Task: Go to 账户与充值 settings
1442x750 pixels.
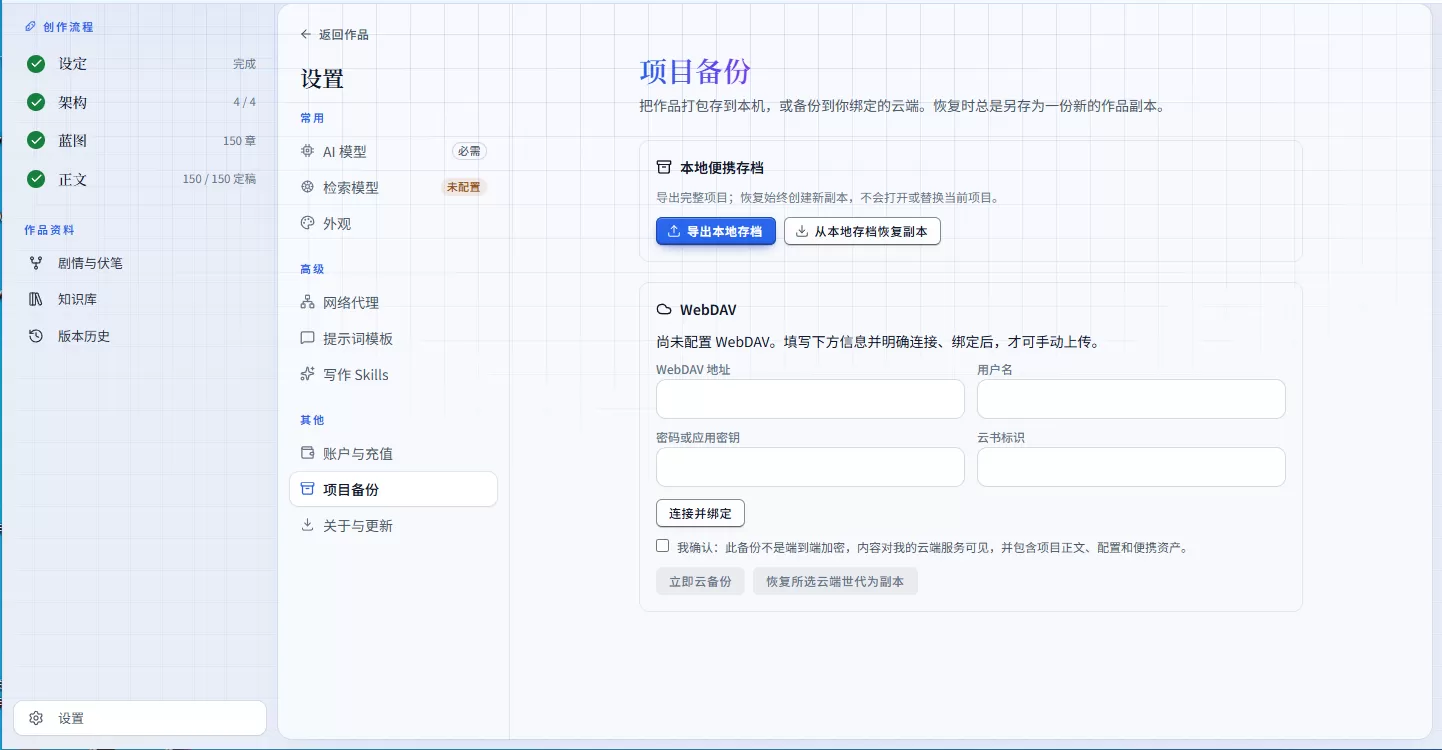Action: pyautogui.click(x=393, y=453)
